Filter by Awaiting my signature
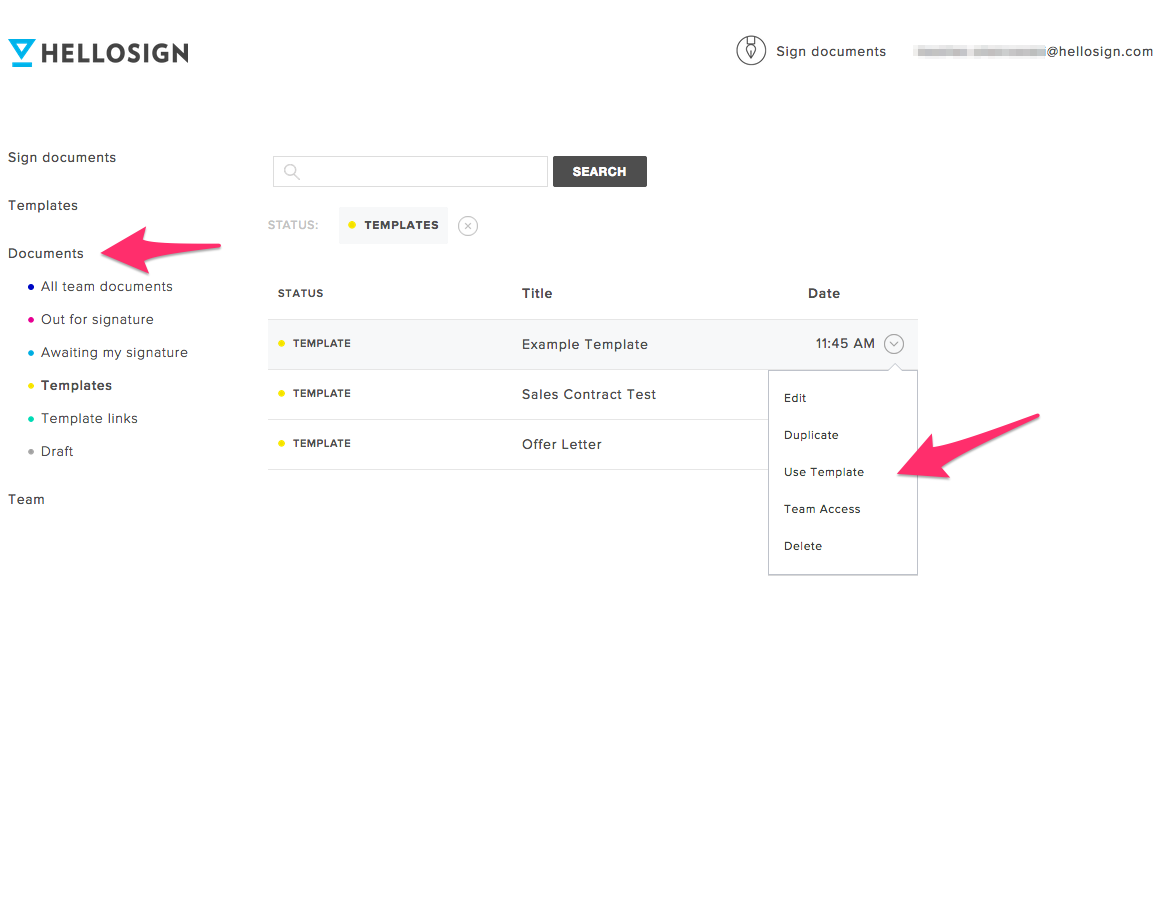The width and height of the screenshot is (1156, 908). click(x=114, y=353)
